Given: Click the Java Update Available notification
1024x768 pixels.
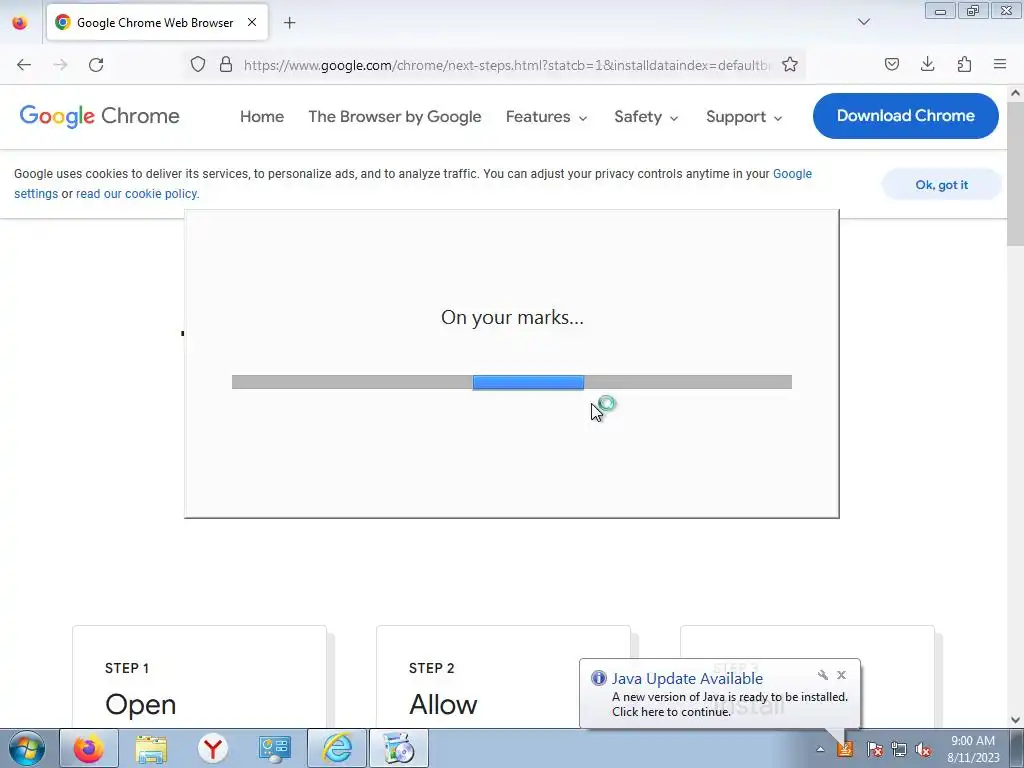Looking at the screenshot, I should [x=720, y=694].
